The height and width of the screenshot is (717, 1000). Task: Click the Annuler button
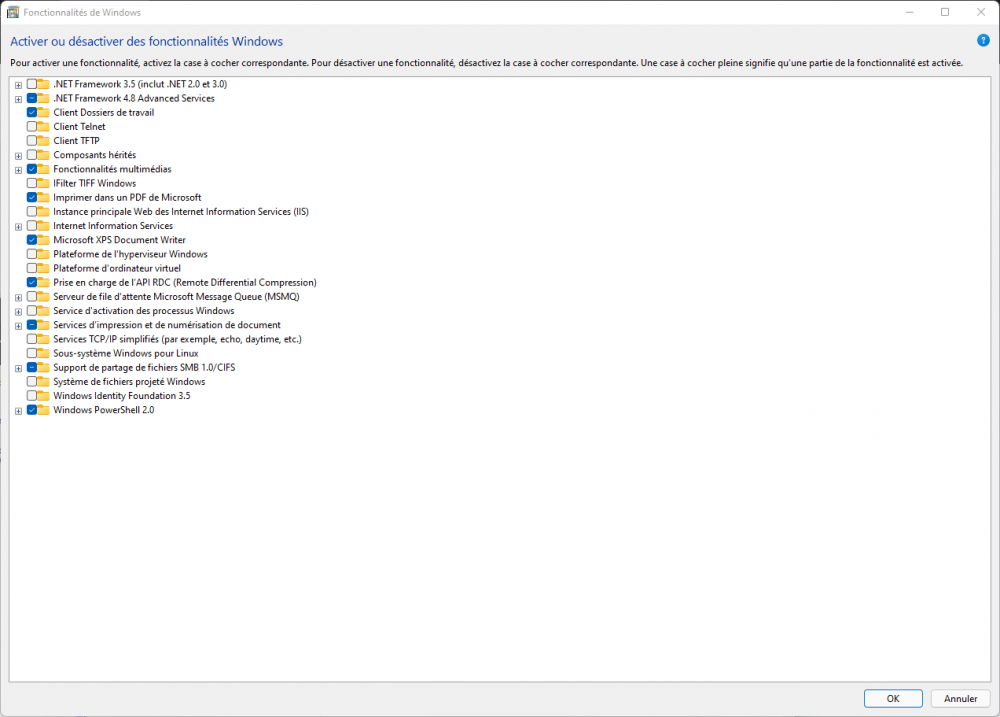pyautogui.click(x=960, y=698)
